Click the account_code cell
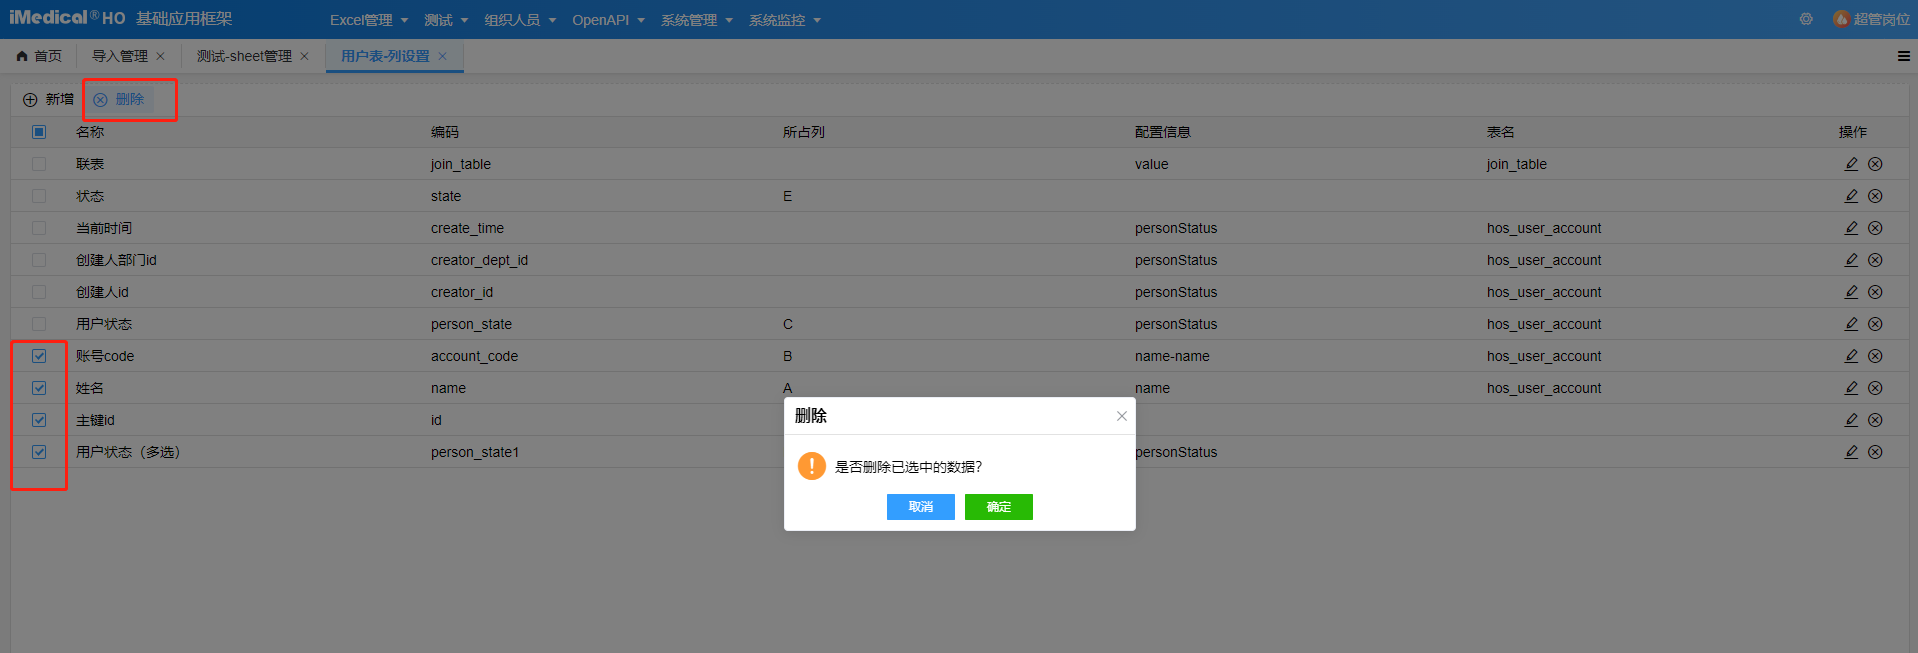 pos(474,356)
